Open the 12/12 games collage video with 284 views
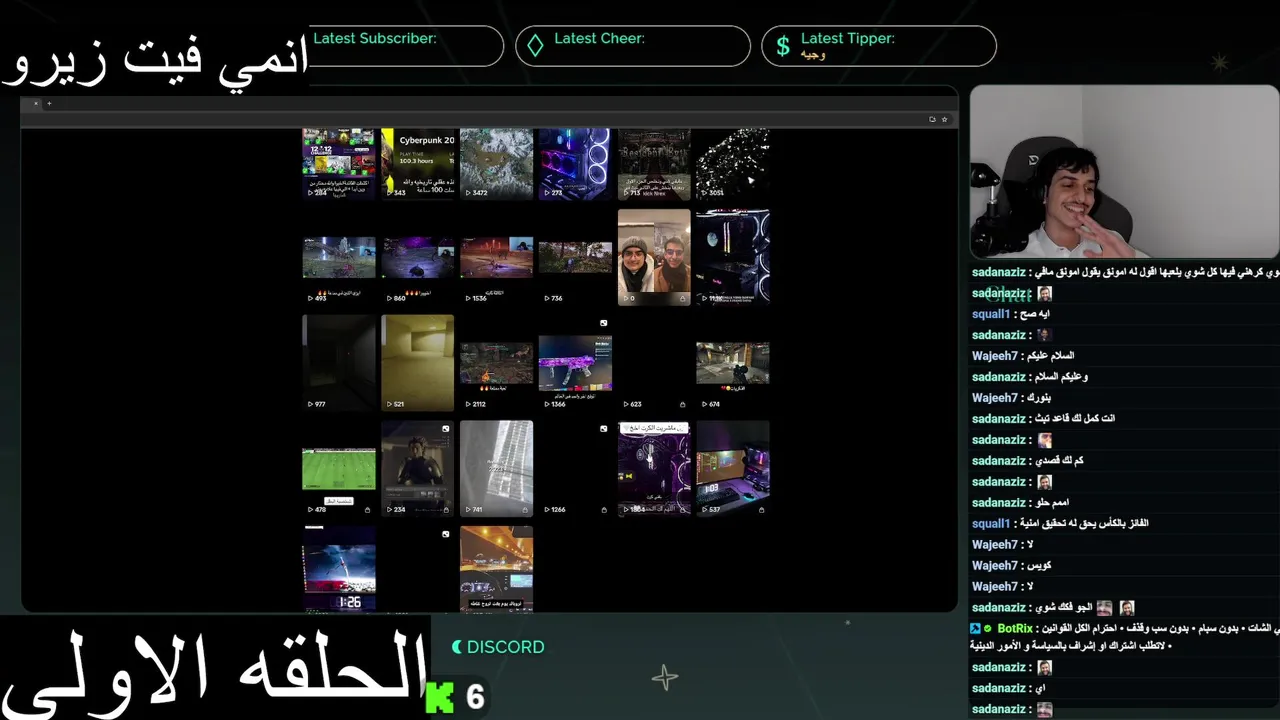 pyautogui.click(x=339, y=164)
